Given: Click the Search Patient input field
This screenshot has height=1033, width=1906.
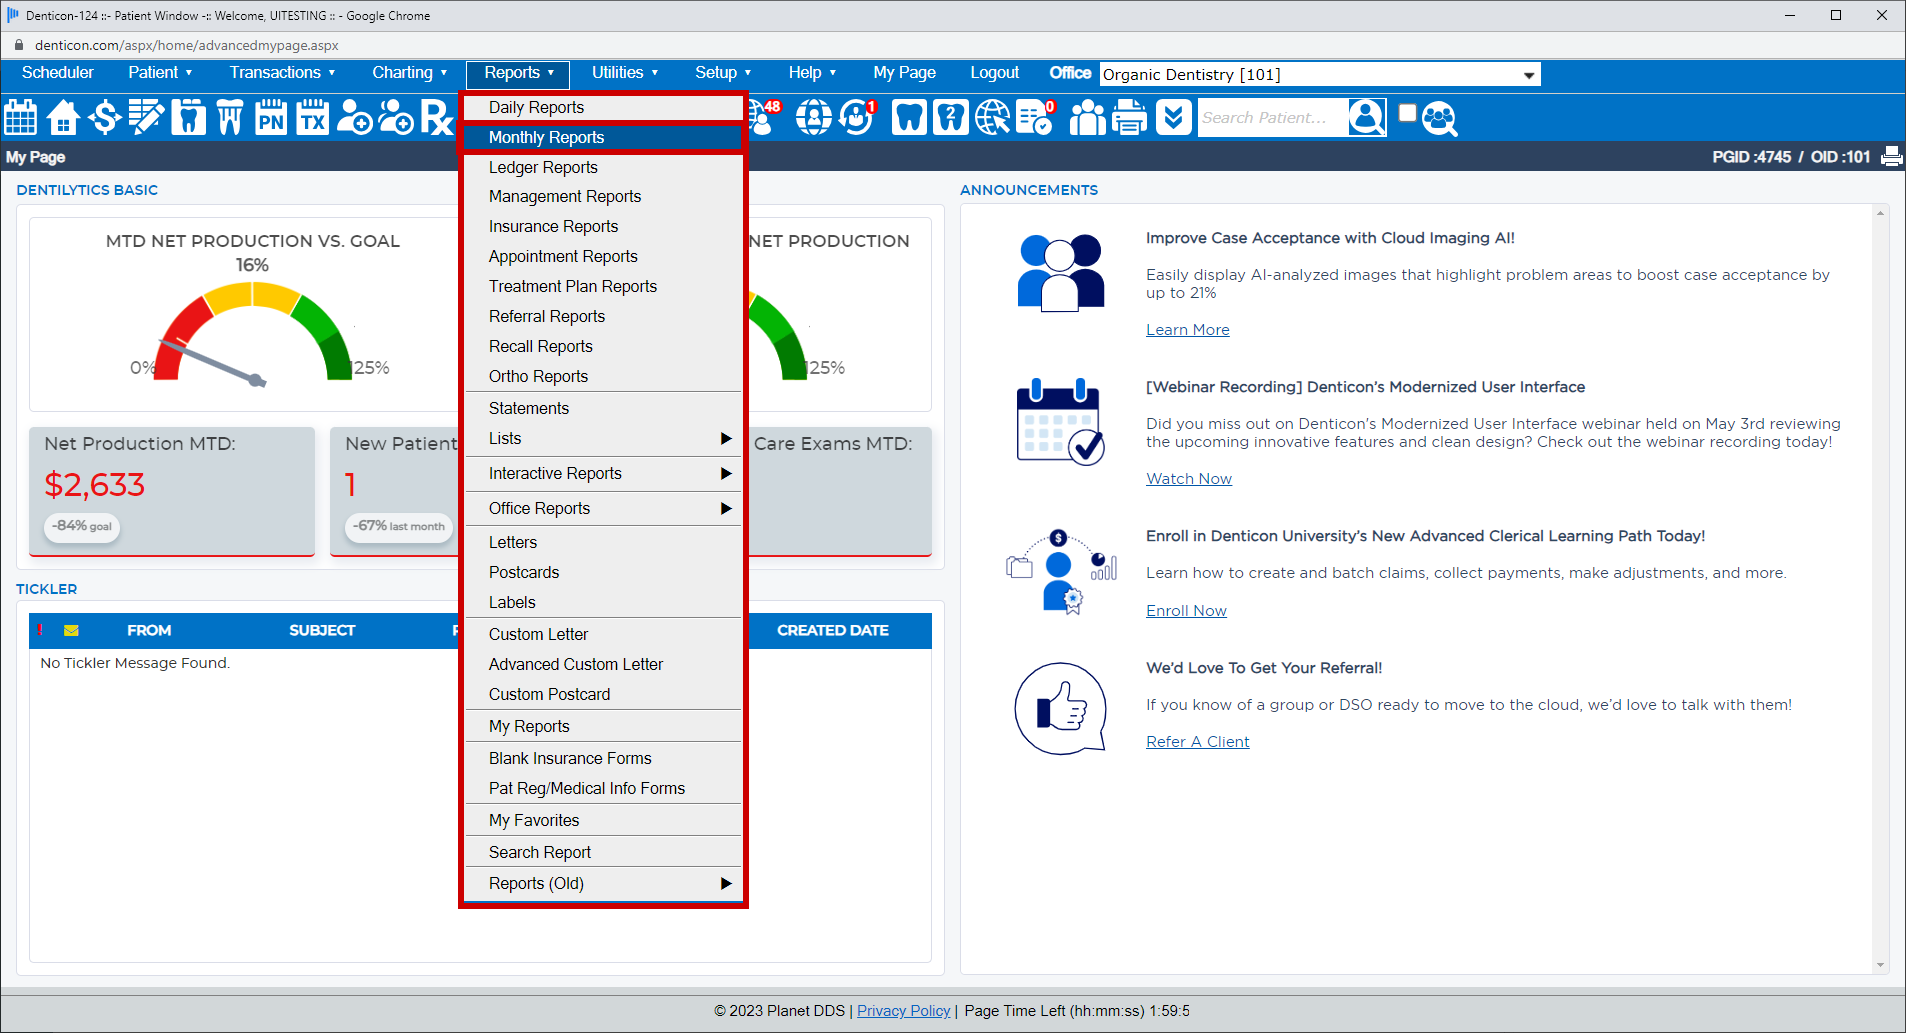Looking at the screenshot, I should coord(1272,117).
